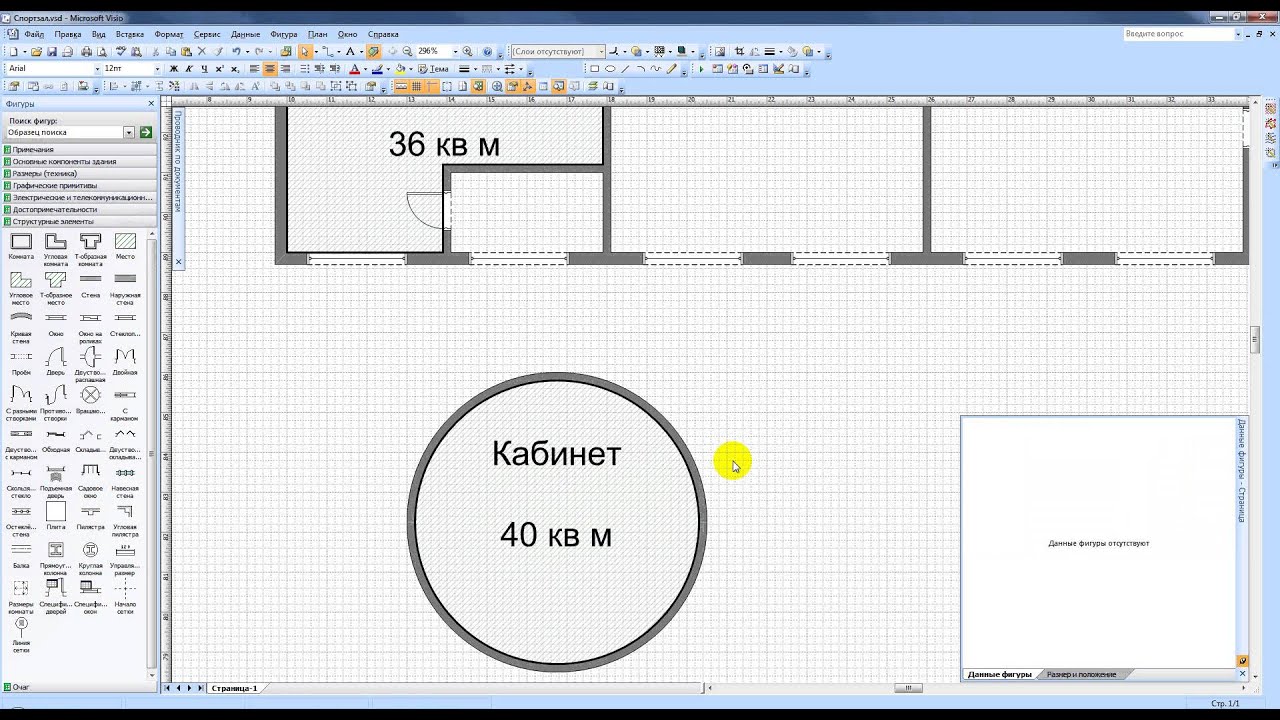Screen dimensions: 1280x720
Task: Set text alignment to left
Action: [254, 69]
